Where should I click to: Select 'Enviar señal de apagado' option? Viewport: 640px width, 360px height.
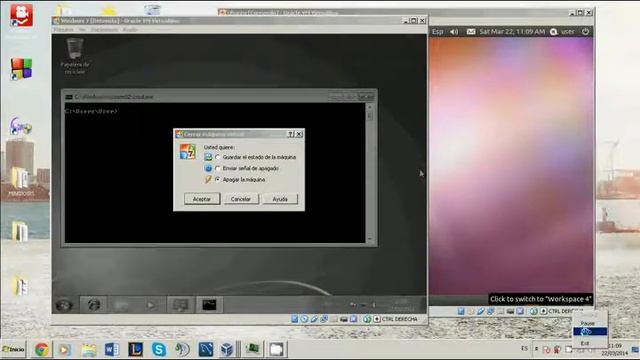pos(218,168)
